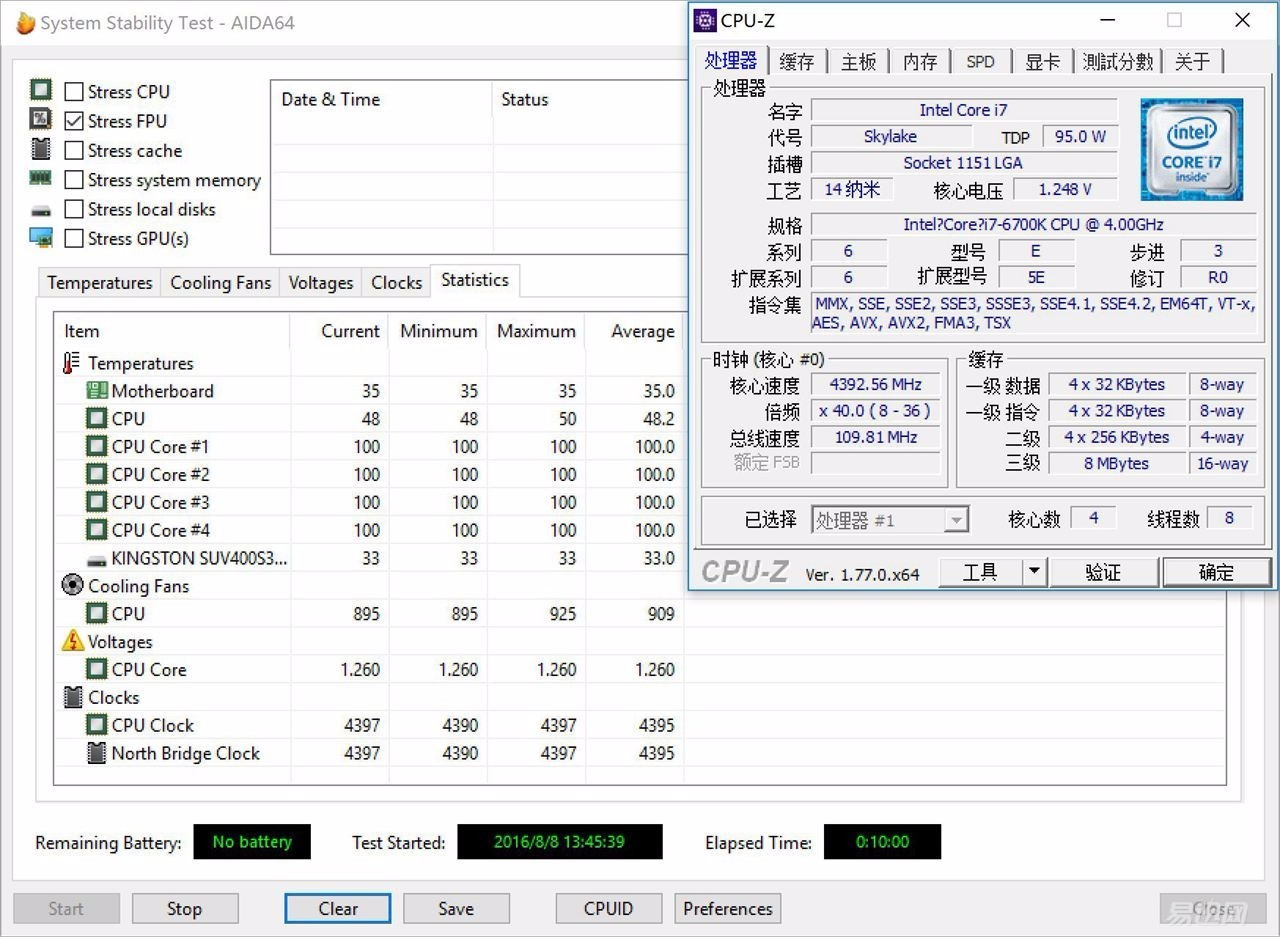This screenshot has width=1280, height=937.
Task: Click the North Bridge Clock chip icon
Action: [96, 753]
